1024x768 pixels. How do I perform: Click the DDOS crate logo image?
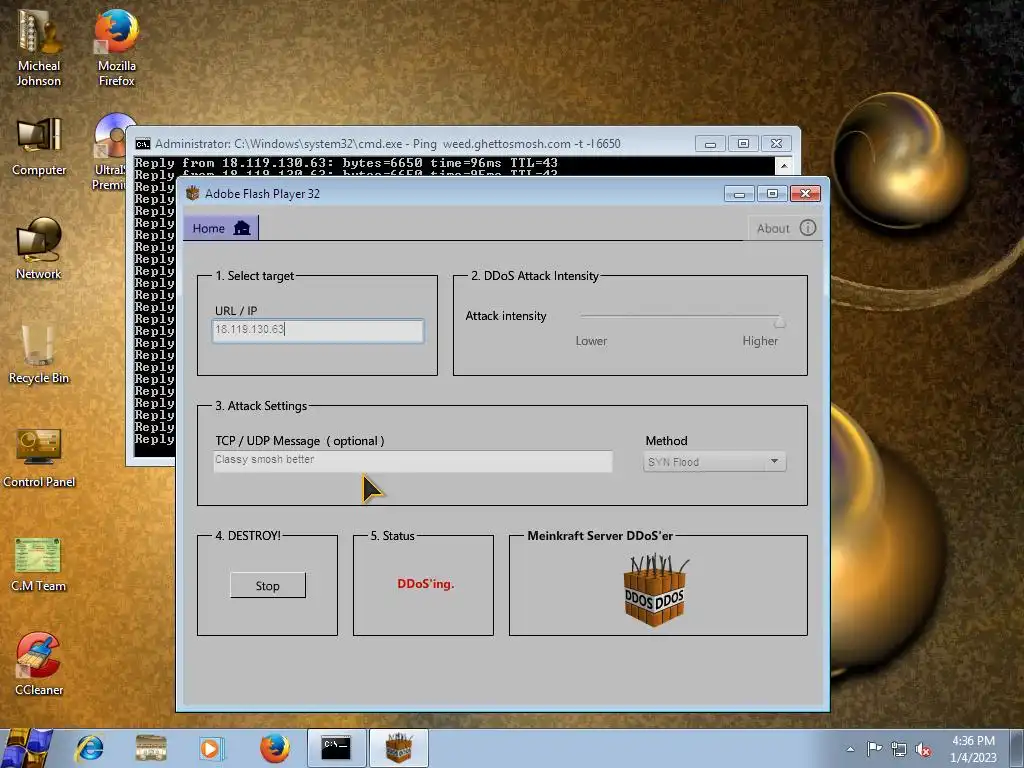(655, 590)
